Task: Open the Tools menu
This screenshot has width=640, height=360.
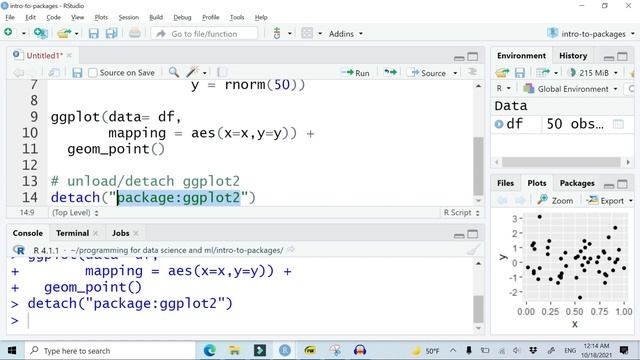Action: coord(237,18)
